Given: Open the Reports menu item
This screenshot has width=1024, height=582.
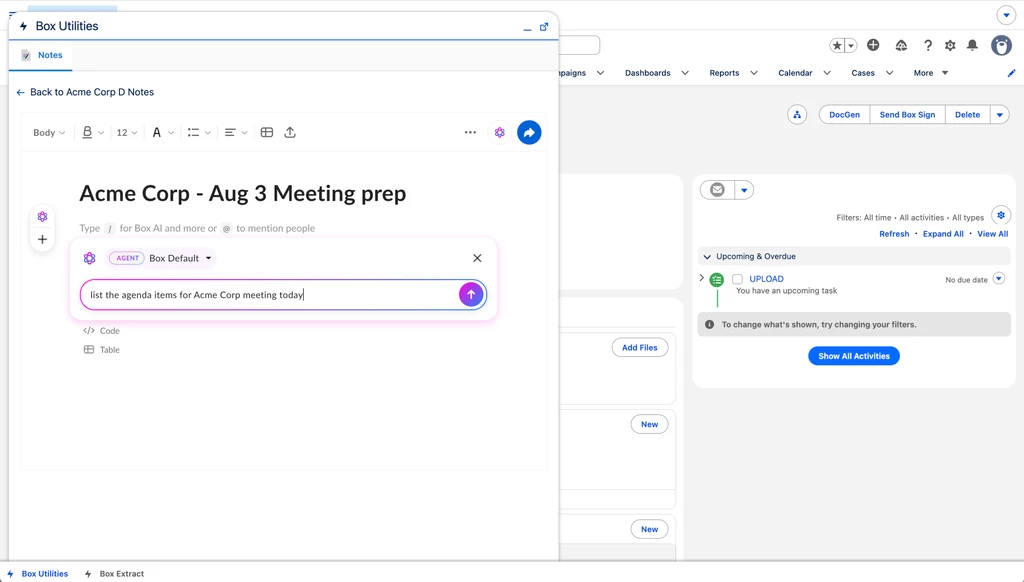Looking at the screenshot, I should 724,73.
